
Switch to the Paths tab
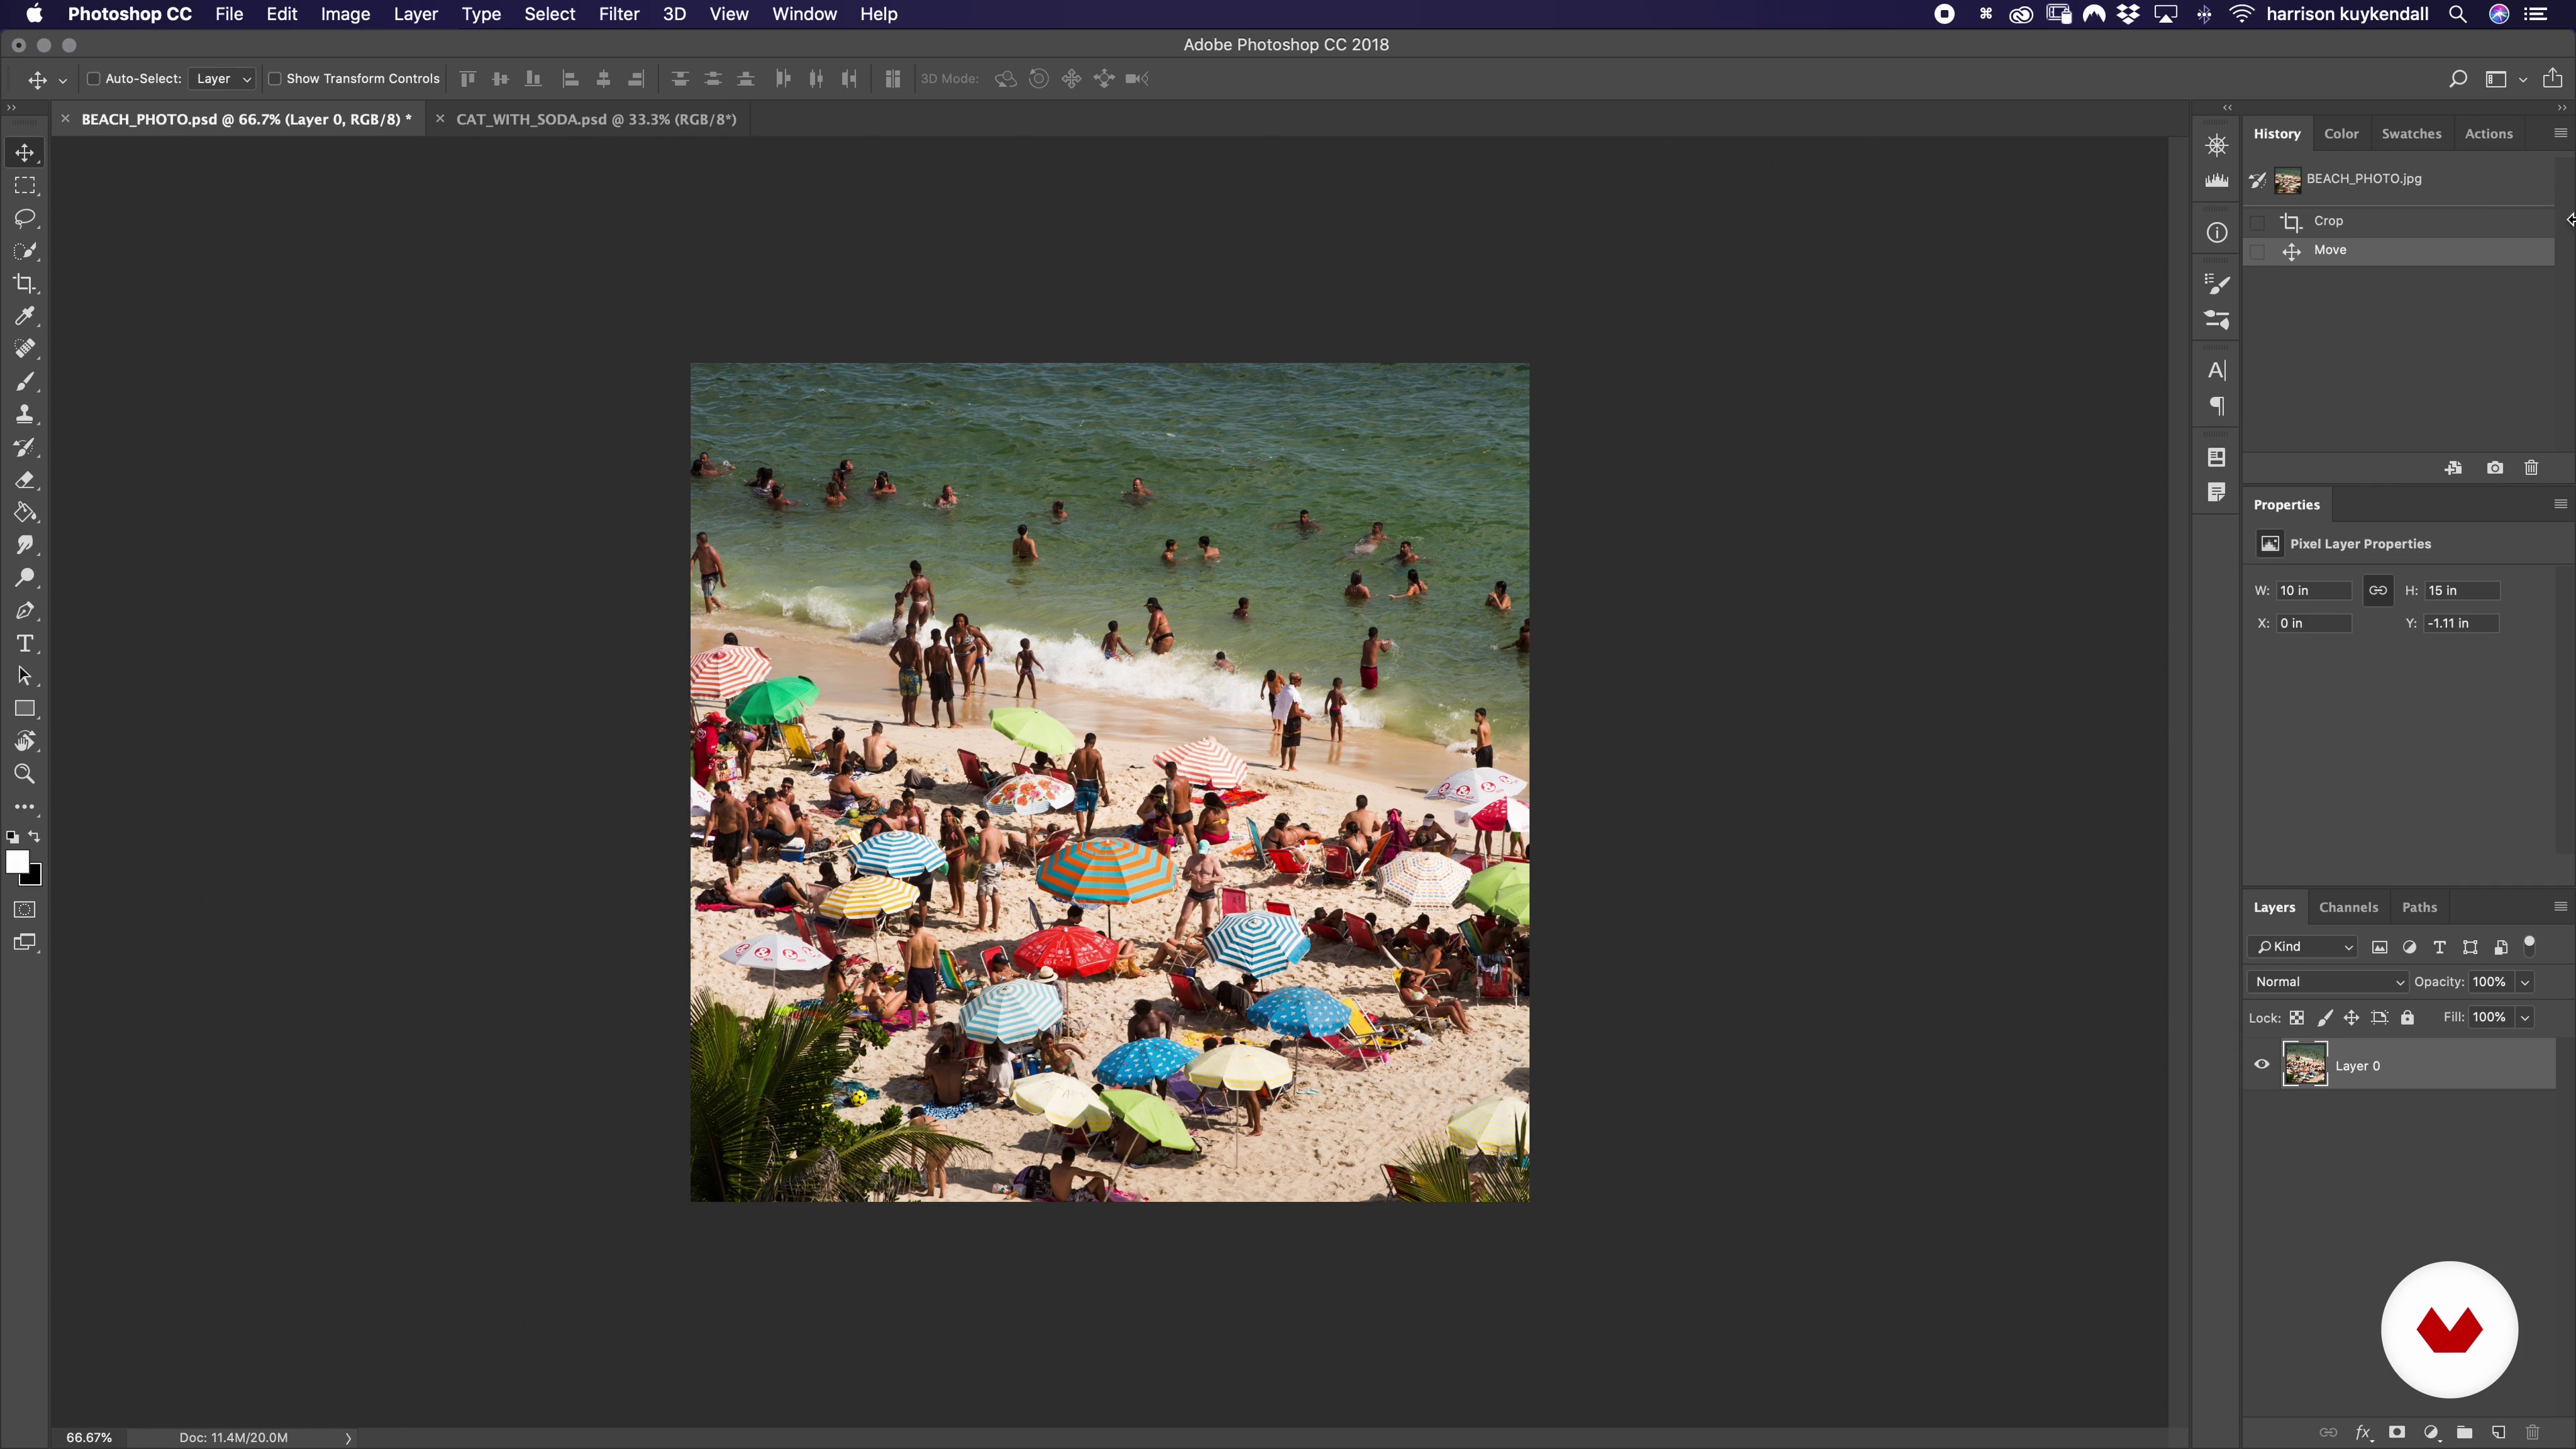[2418, 906]
